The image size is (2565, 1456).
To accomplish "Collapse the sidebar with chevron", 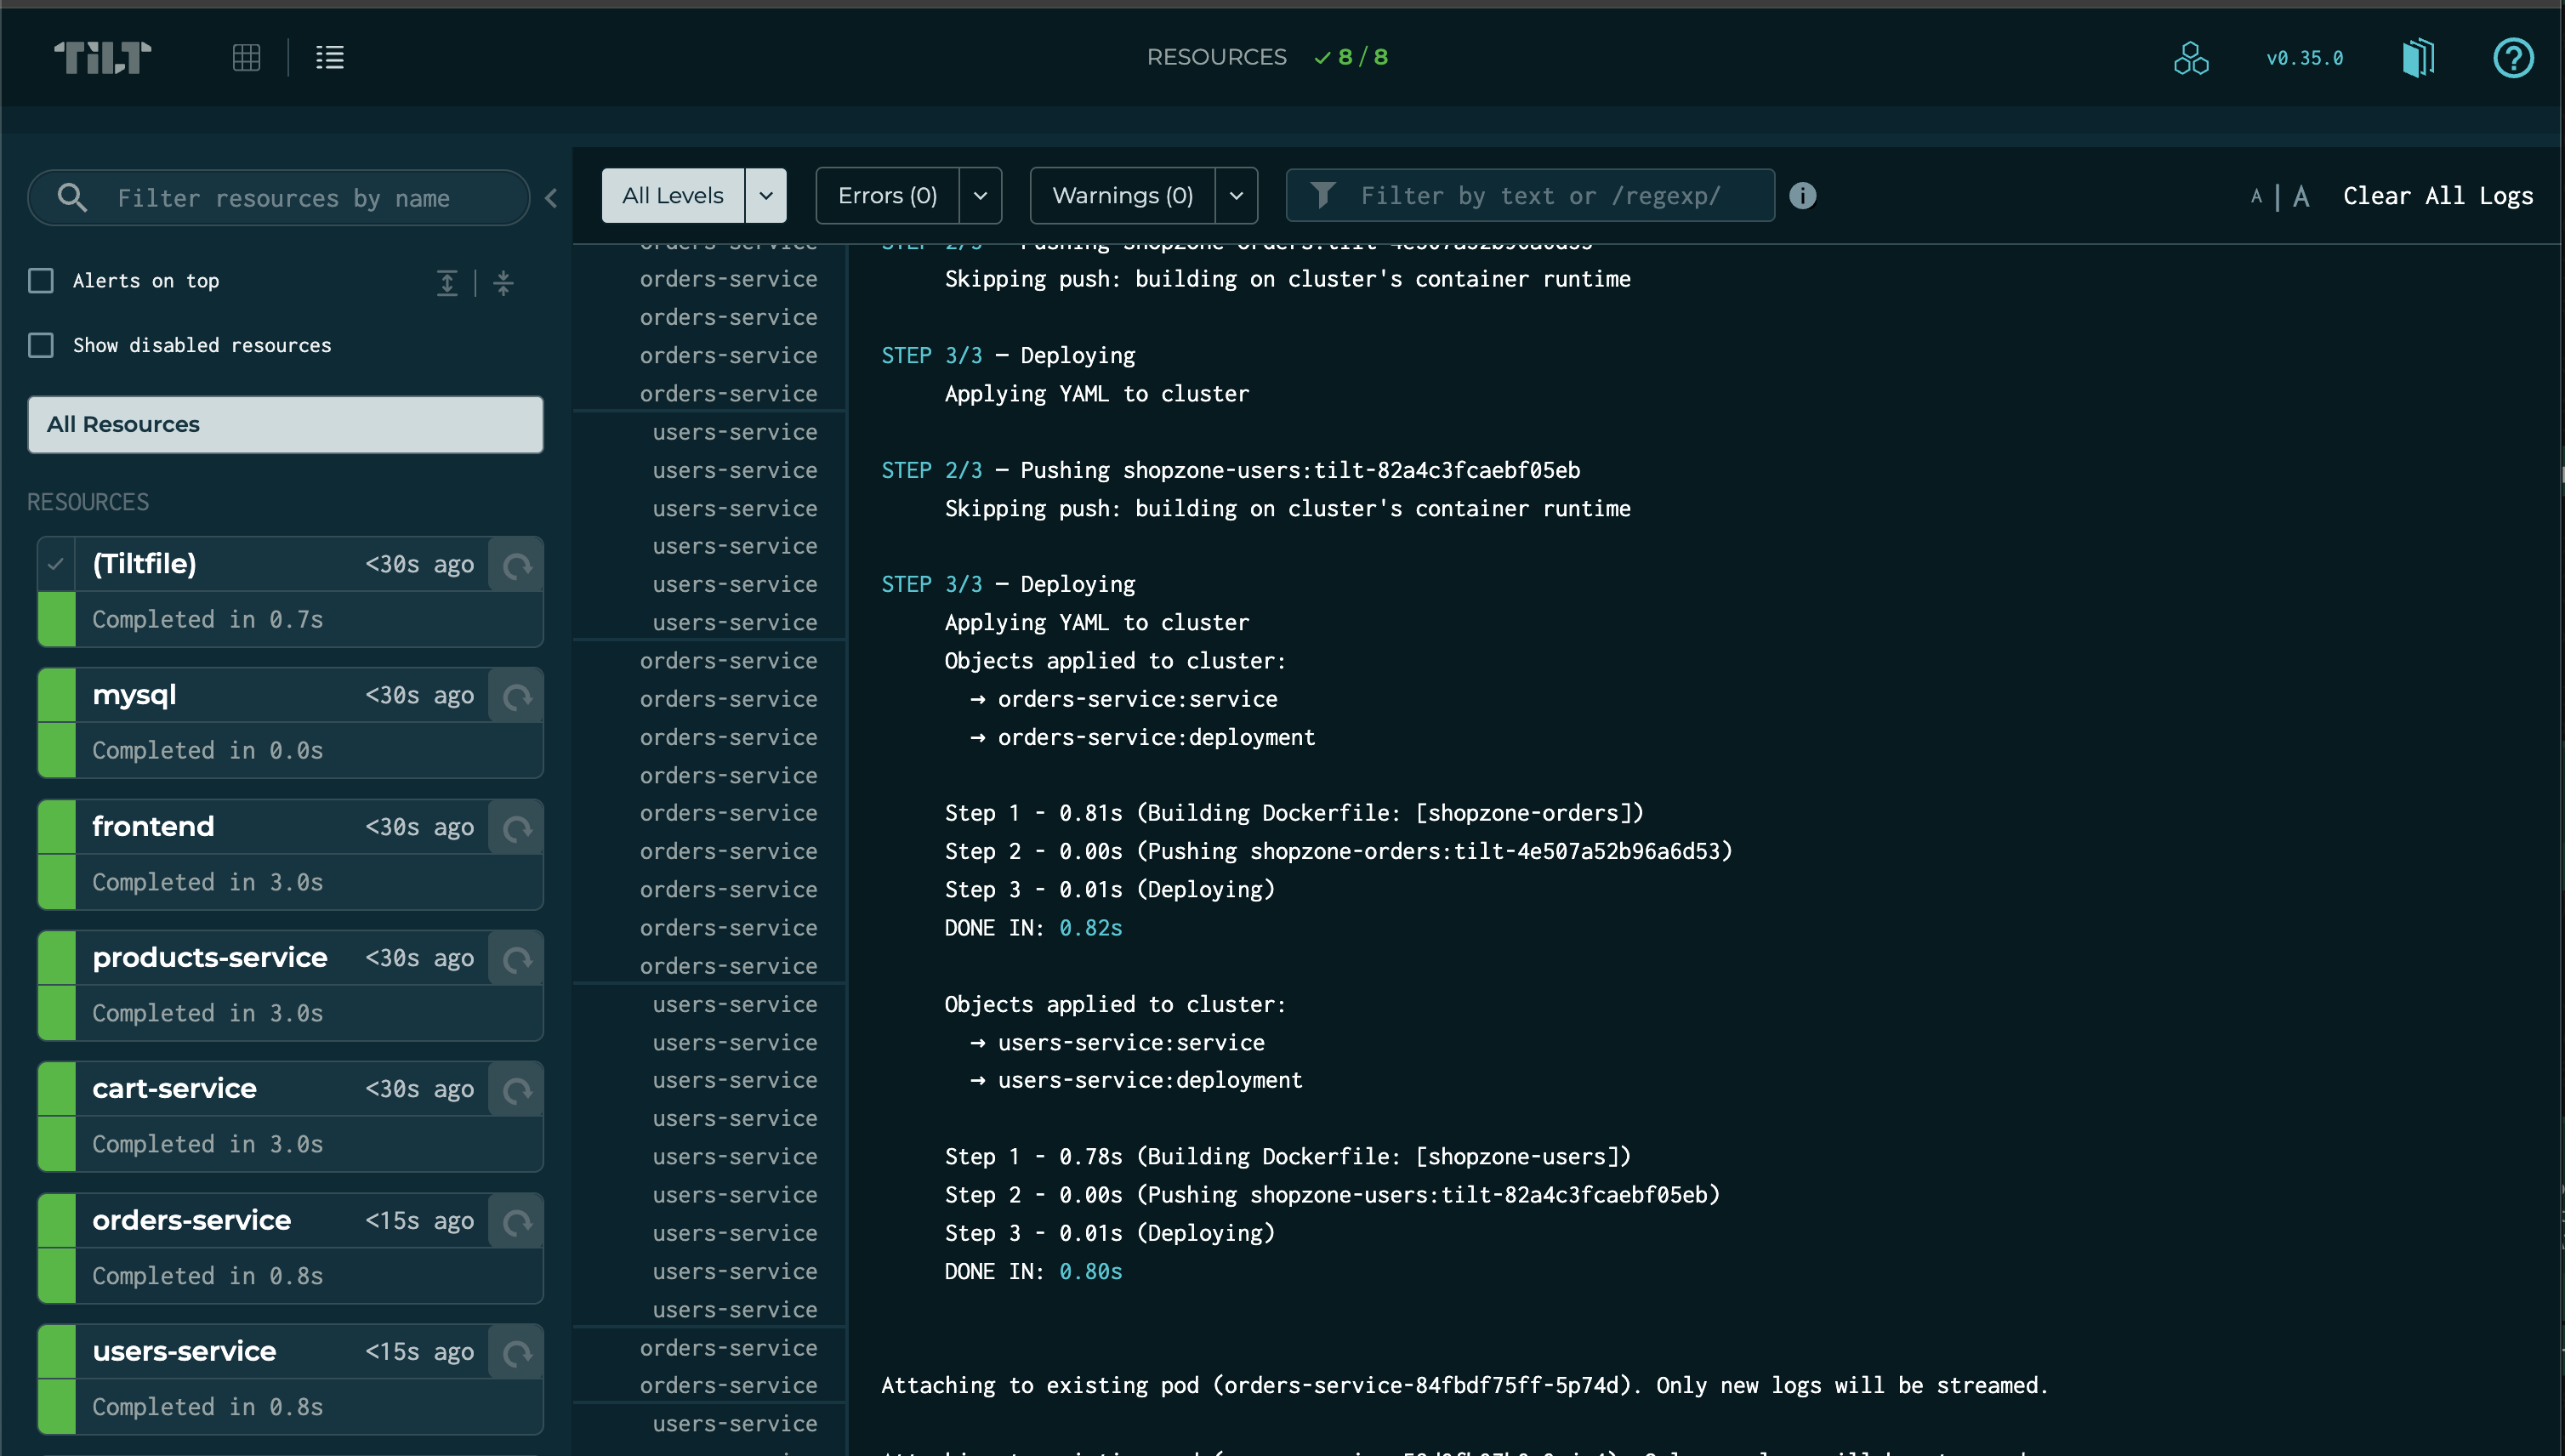I will point(551,198).
